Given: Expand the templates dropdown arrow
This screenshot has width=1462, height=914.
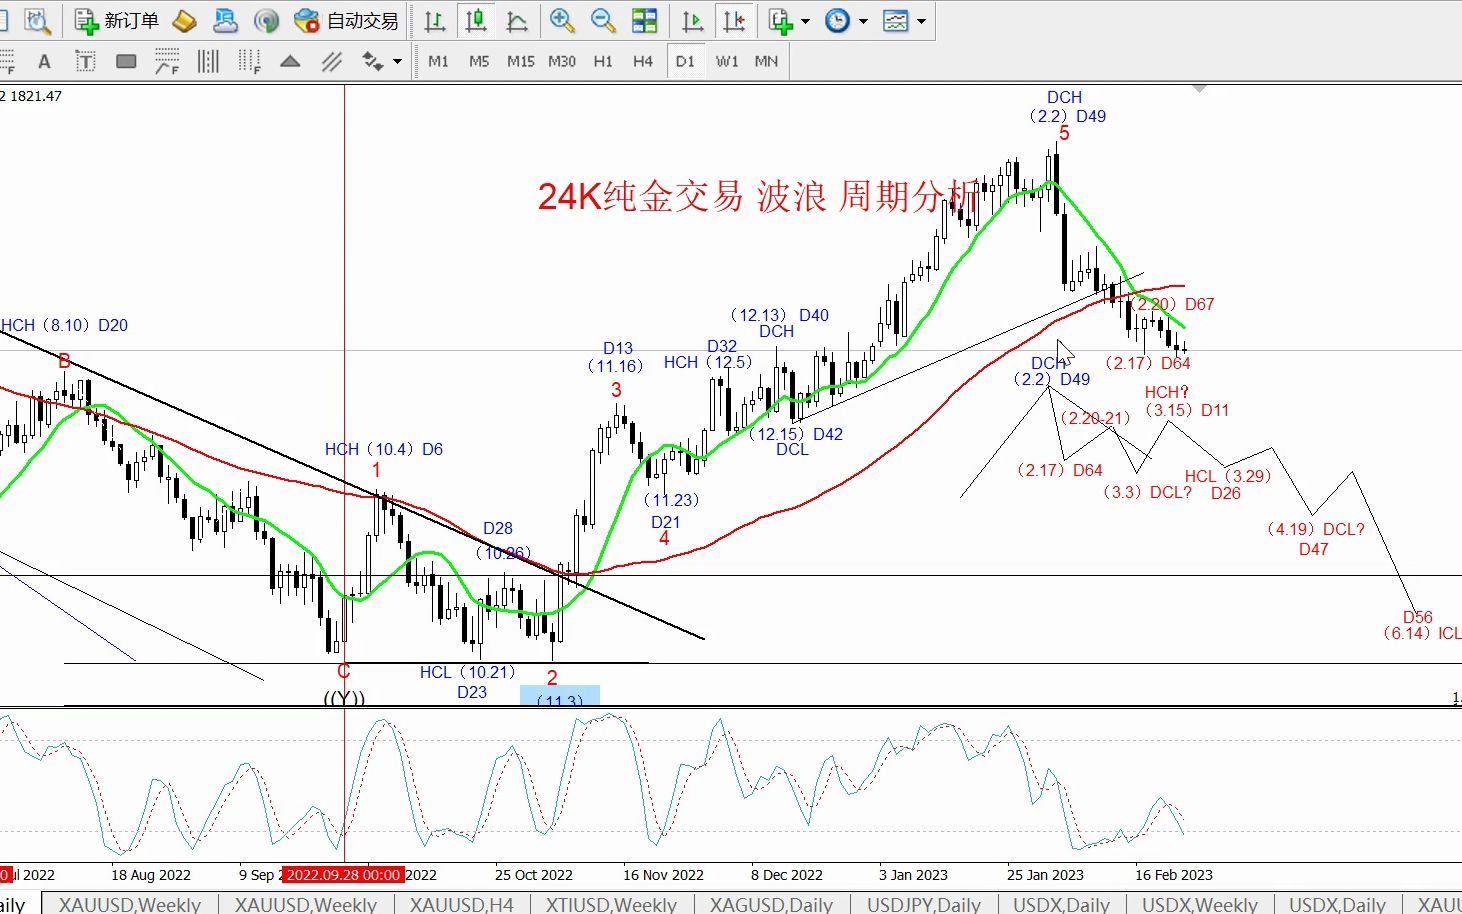Looking at the screenshot, I should pyautogui.click(x=921, y=20).
